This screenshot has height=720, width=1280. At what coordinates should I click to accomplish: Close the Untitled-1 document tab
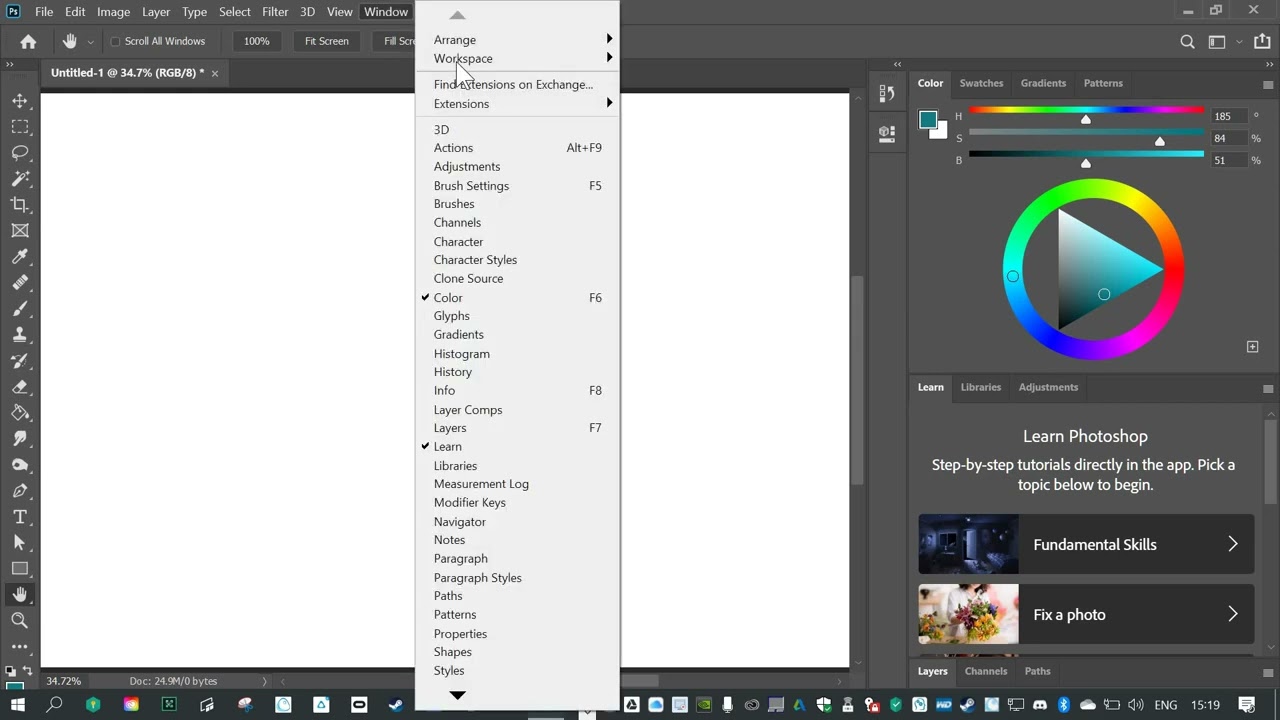(214, 73)
